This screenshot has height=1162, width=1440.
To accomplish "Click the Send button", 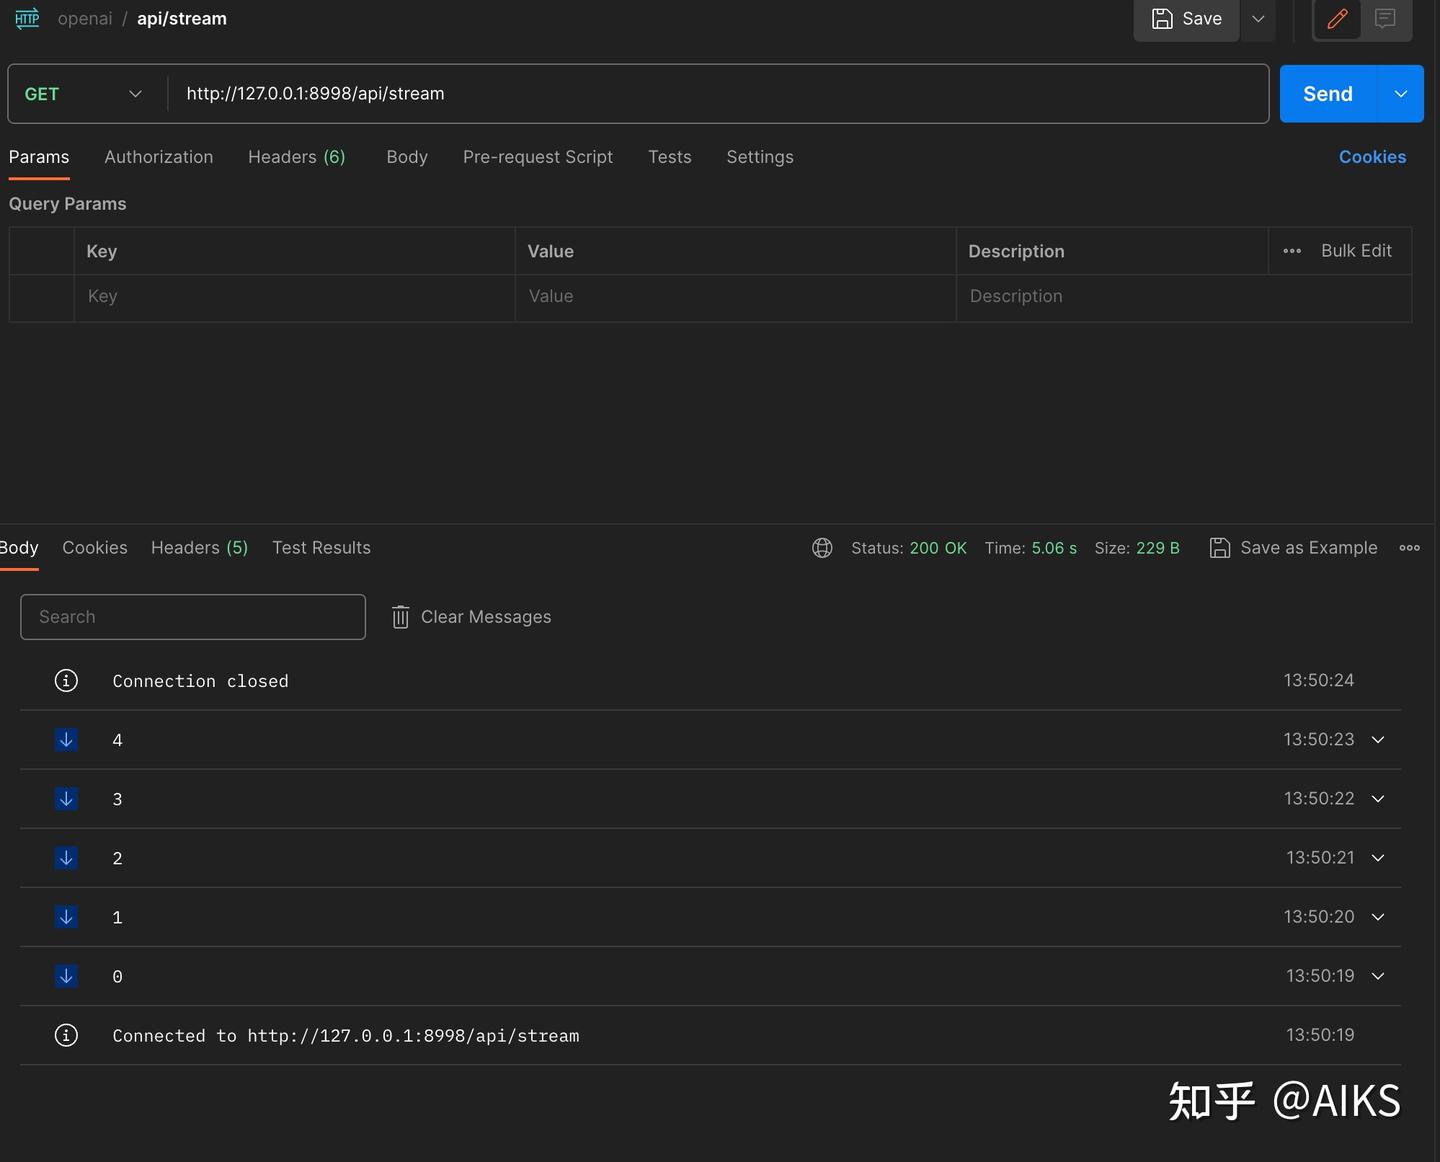I will coord(1327,93).
